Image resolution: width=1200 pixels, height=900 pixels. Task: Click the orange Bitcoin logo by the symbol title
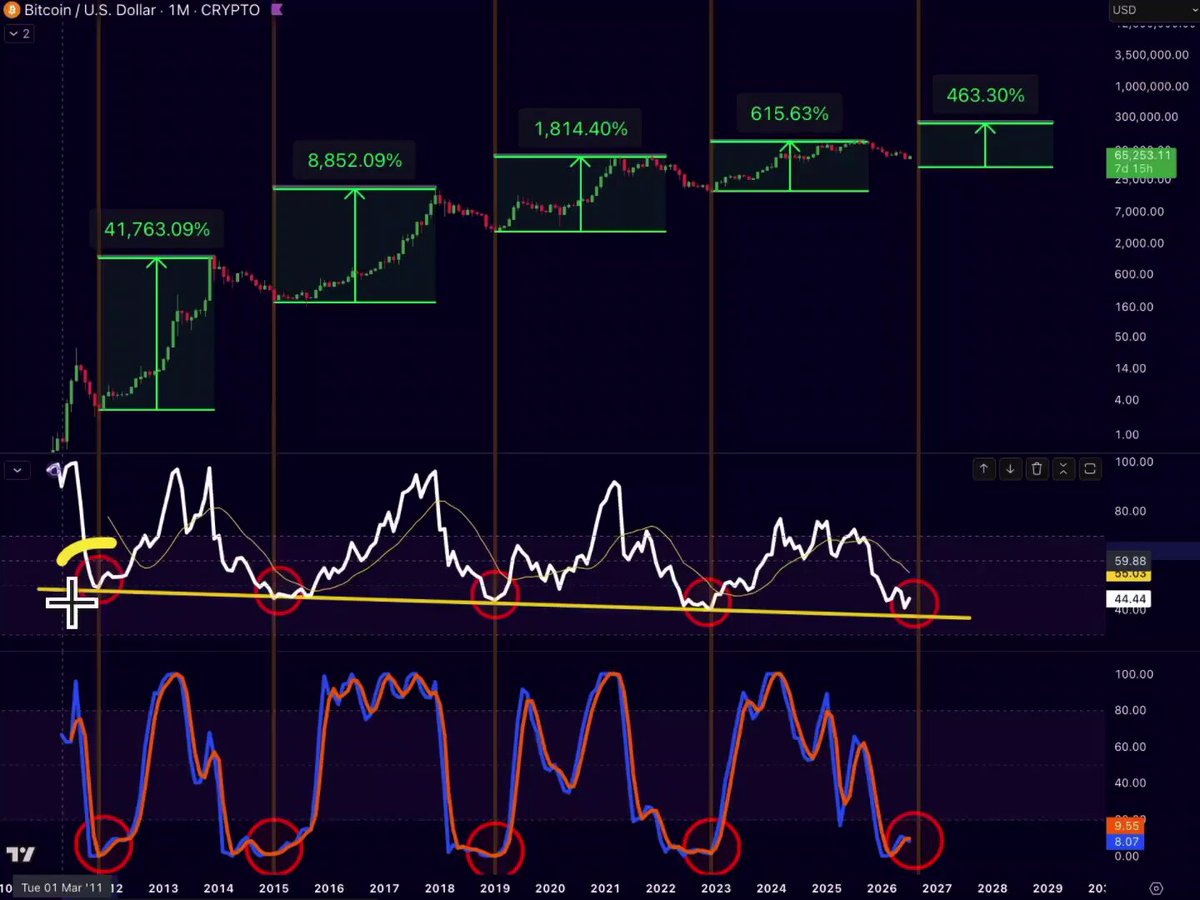12,10
